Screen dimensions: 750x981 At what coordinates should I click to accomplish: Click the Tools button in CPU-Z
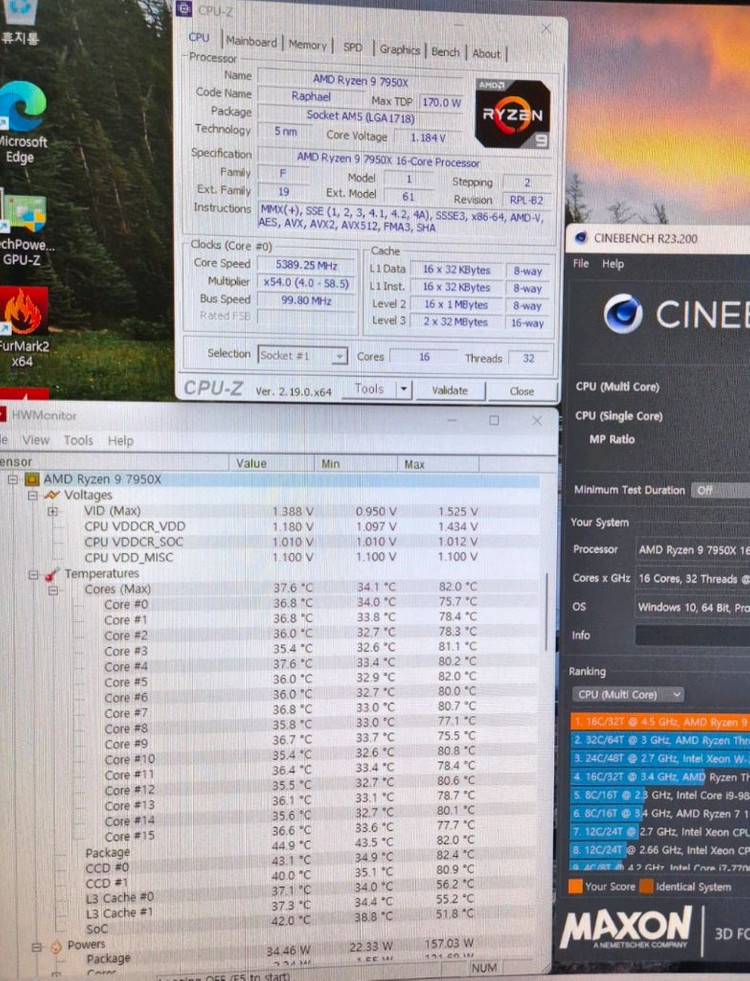pyautogui.click(x=369, y=389)
